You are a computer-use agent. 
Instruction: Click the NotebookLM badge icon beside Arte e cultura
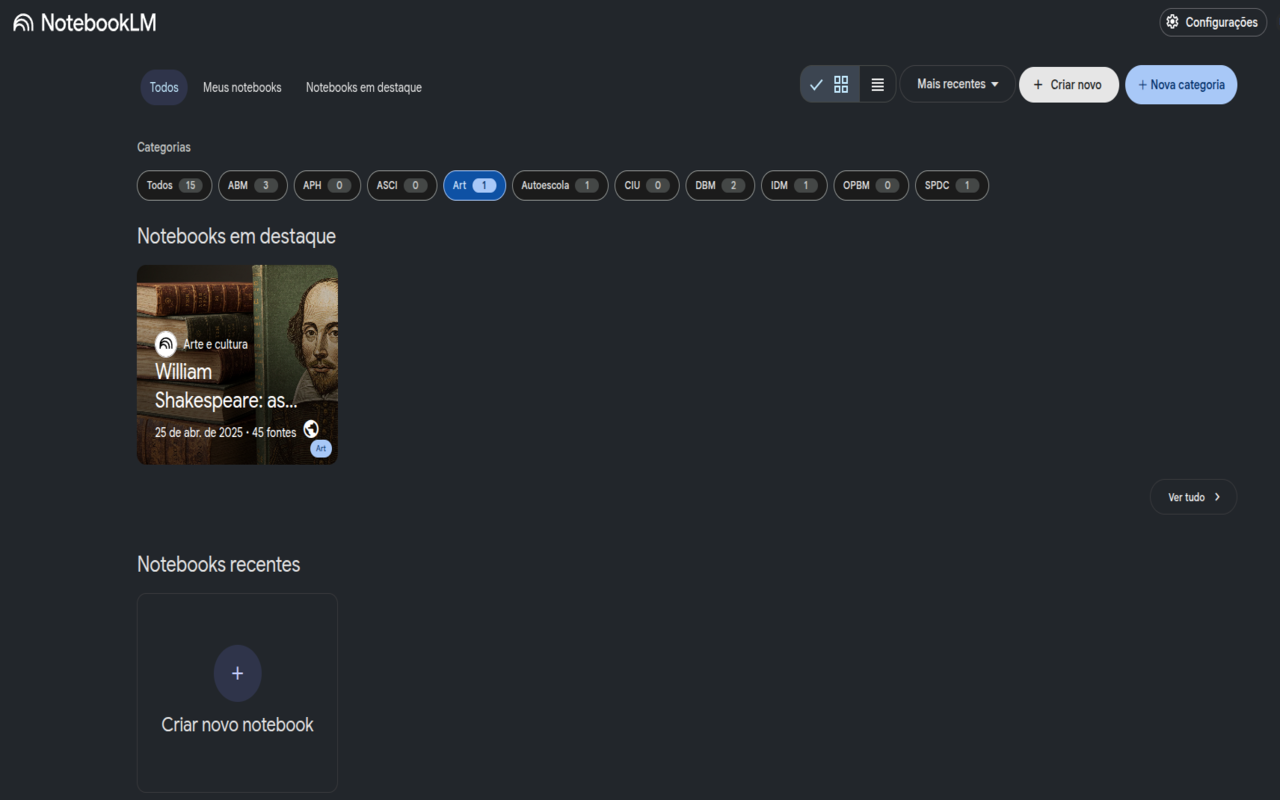[165, 344]
